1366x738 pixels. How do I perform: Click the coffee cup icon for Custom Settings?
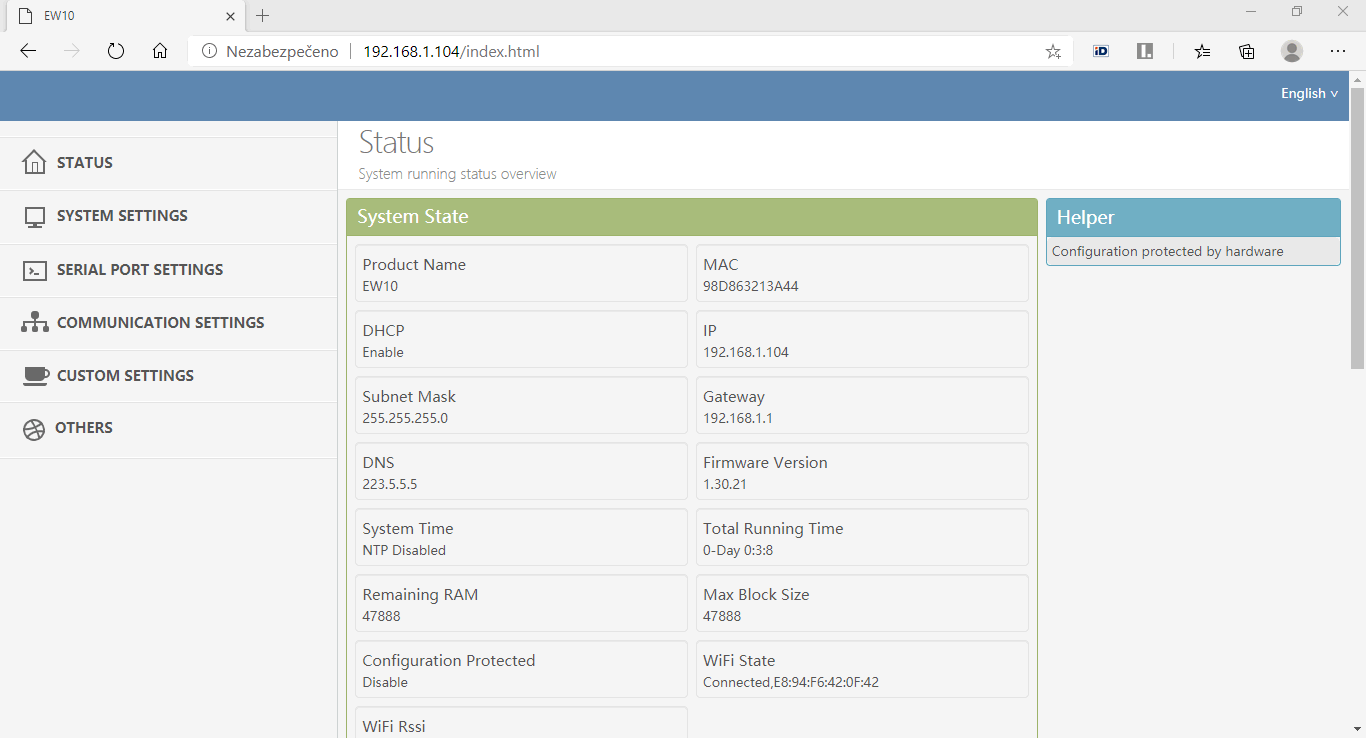click(x=35, y=376)
